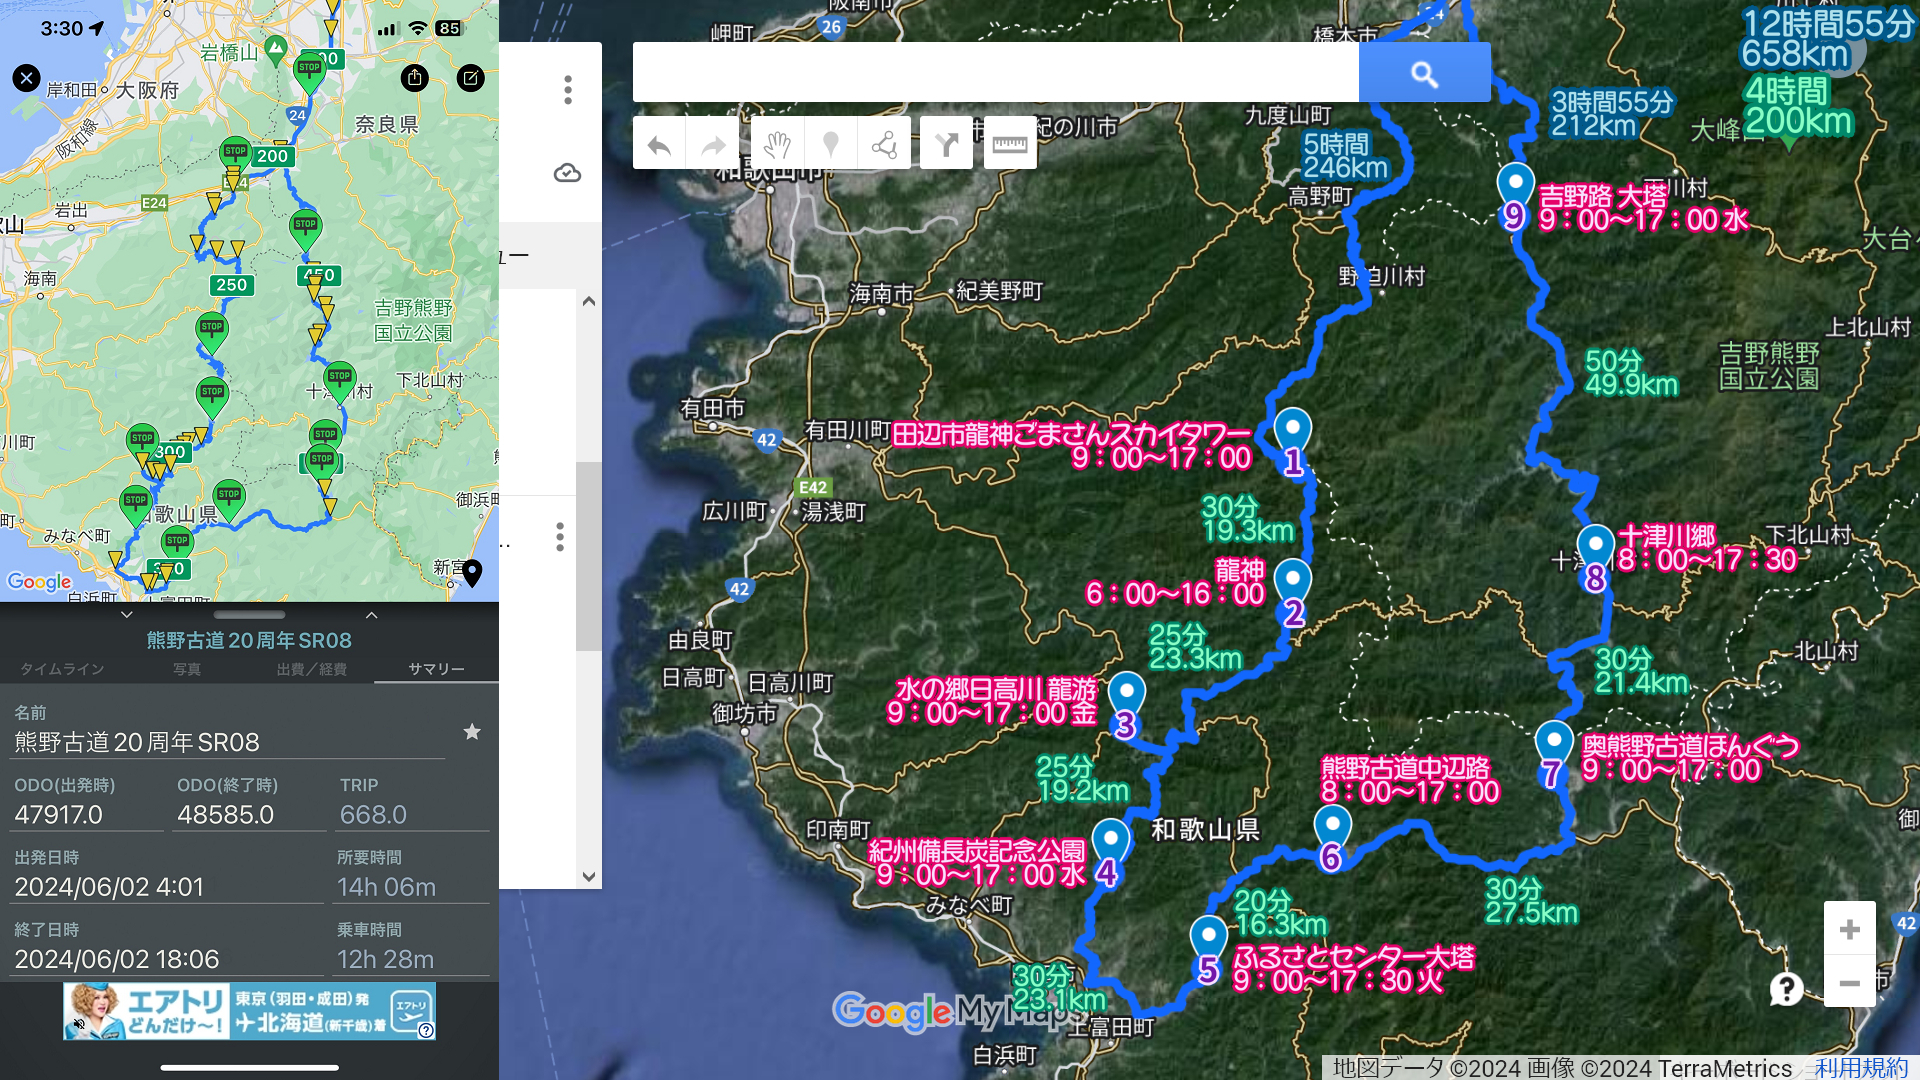
Task: Click the side panel vertical scrollbar thumb
Action: coord(588,555)
